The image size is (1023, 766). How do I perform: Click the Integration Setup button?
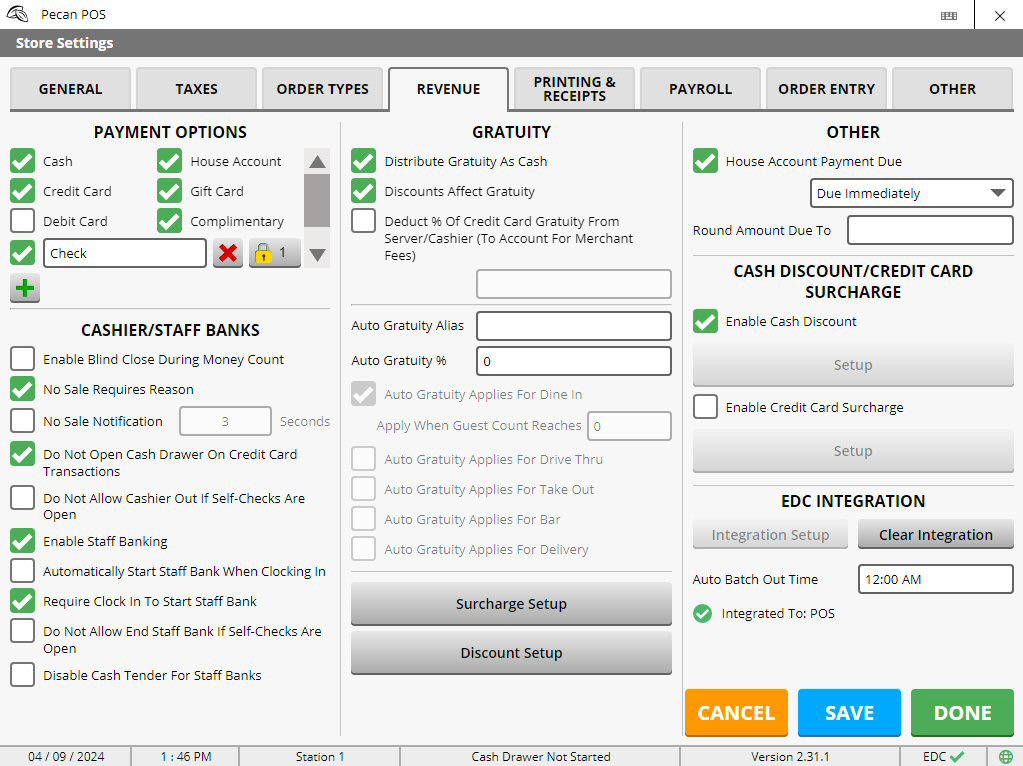pyautogui.click(x=770, y=534)
